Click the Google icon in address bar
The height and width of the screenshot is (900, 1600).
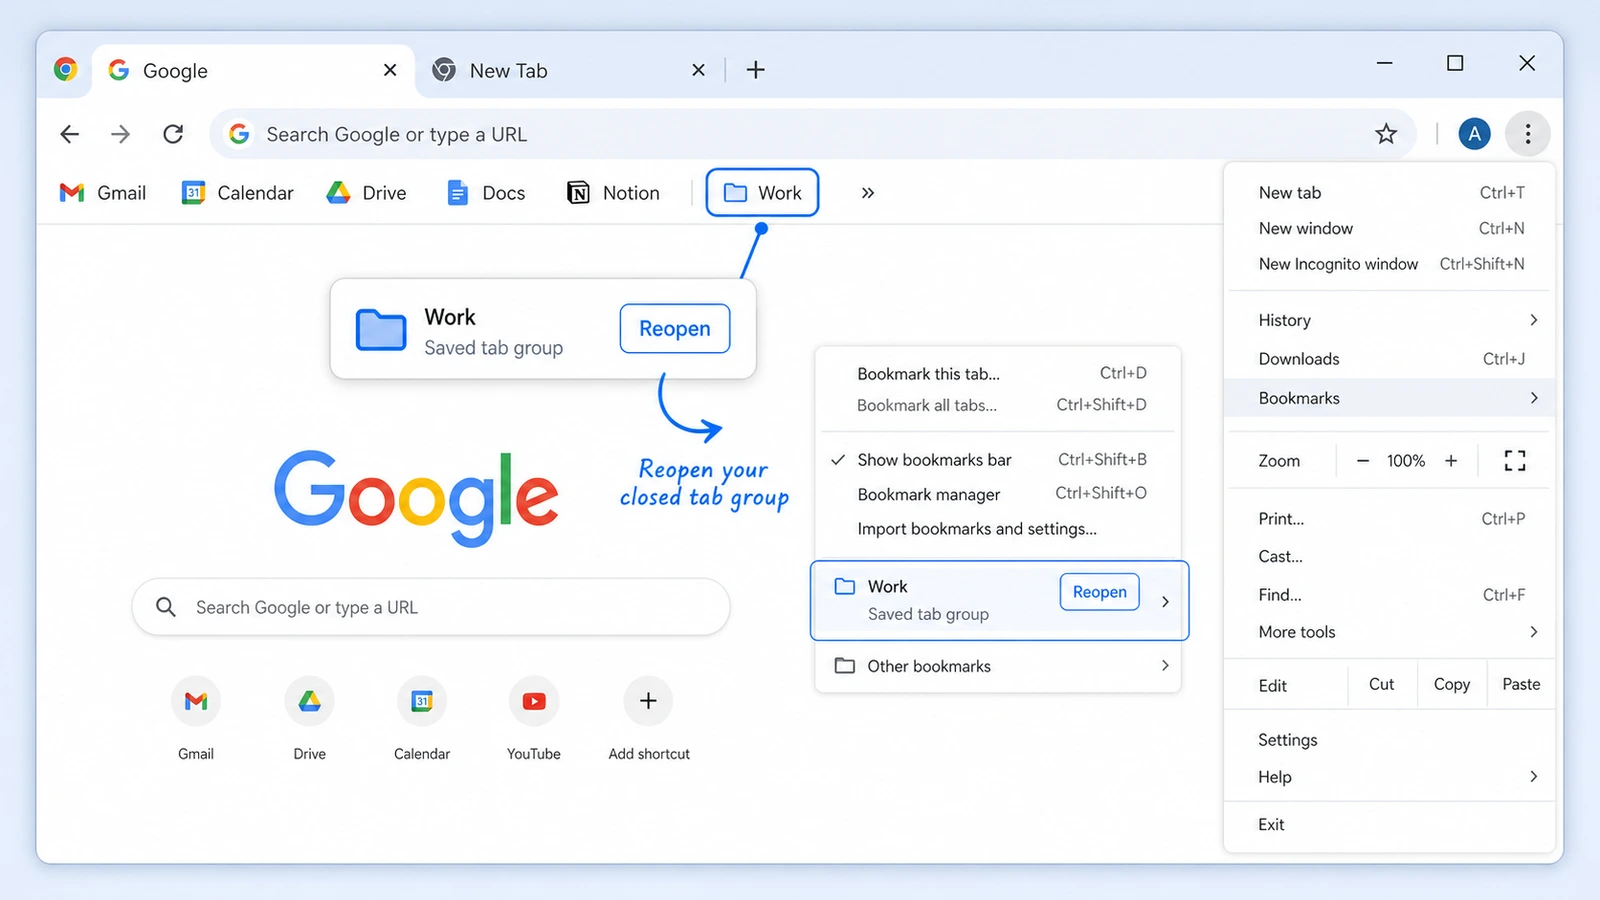click(x=239, y=134)
